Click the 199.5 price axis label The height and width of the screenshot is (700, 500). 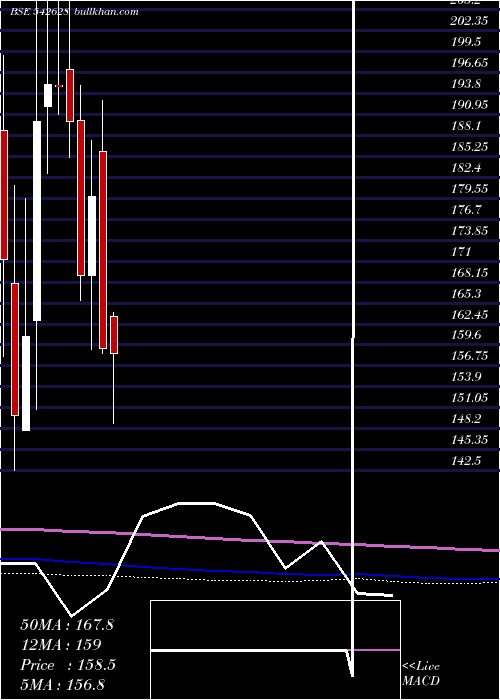[x=466, y=42]
